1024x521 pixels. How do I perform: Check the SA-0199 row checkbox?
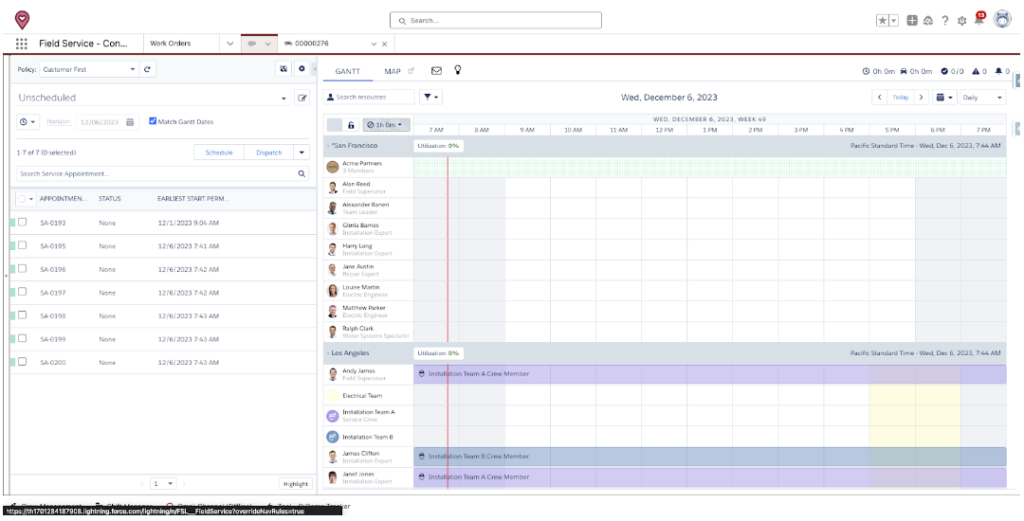click(x=22, y=338)
